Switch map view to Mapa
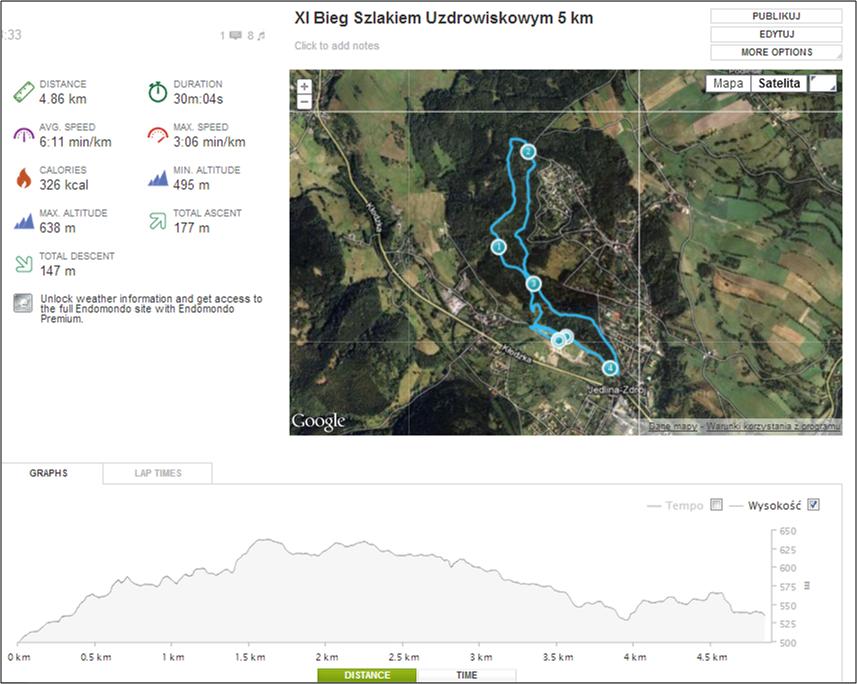 [727, 84]
